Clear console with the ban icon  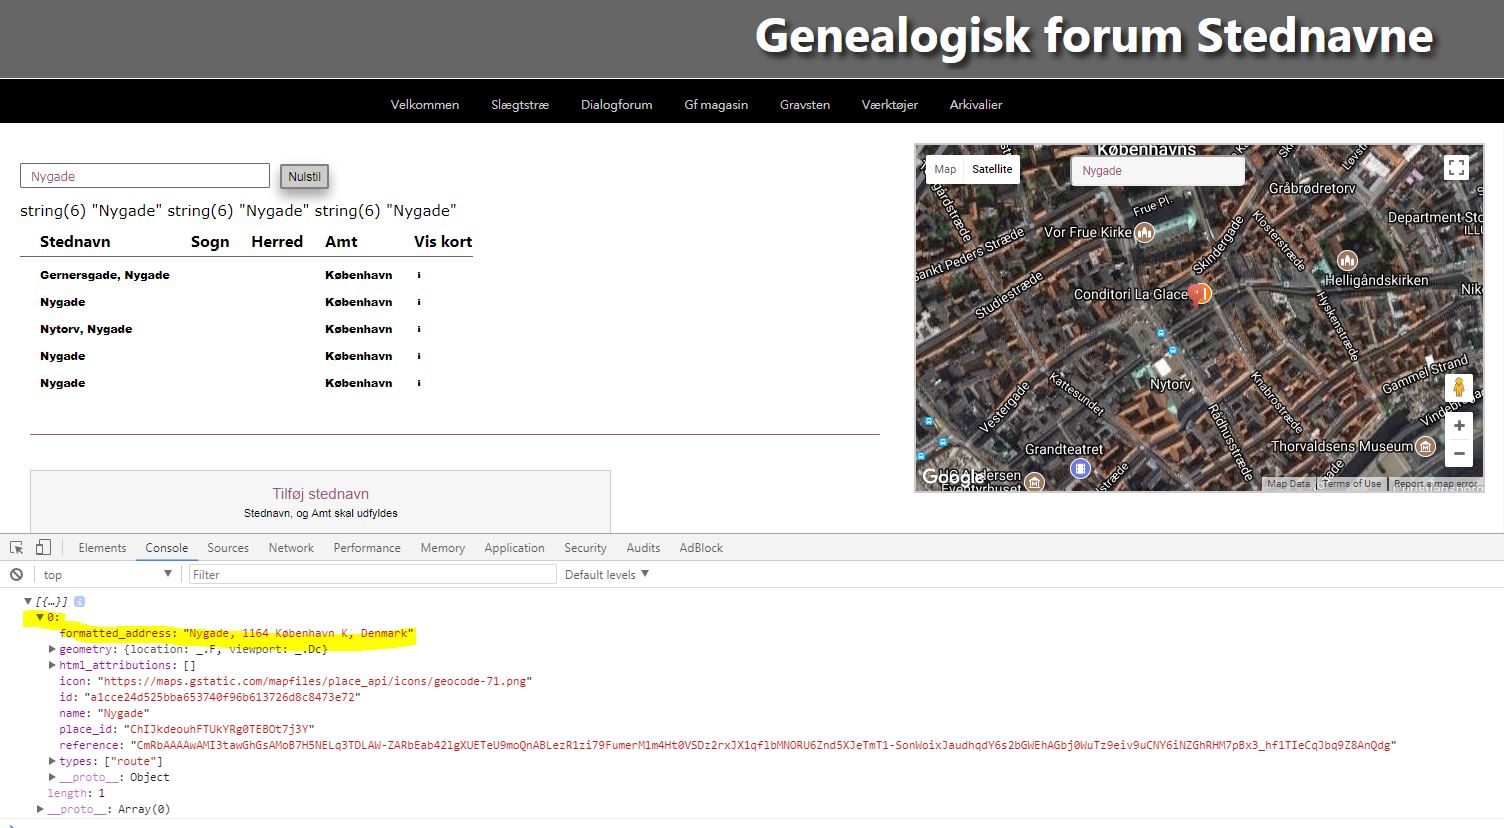(x=16, y=574)
